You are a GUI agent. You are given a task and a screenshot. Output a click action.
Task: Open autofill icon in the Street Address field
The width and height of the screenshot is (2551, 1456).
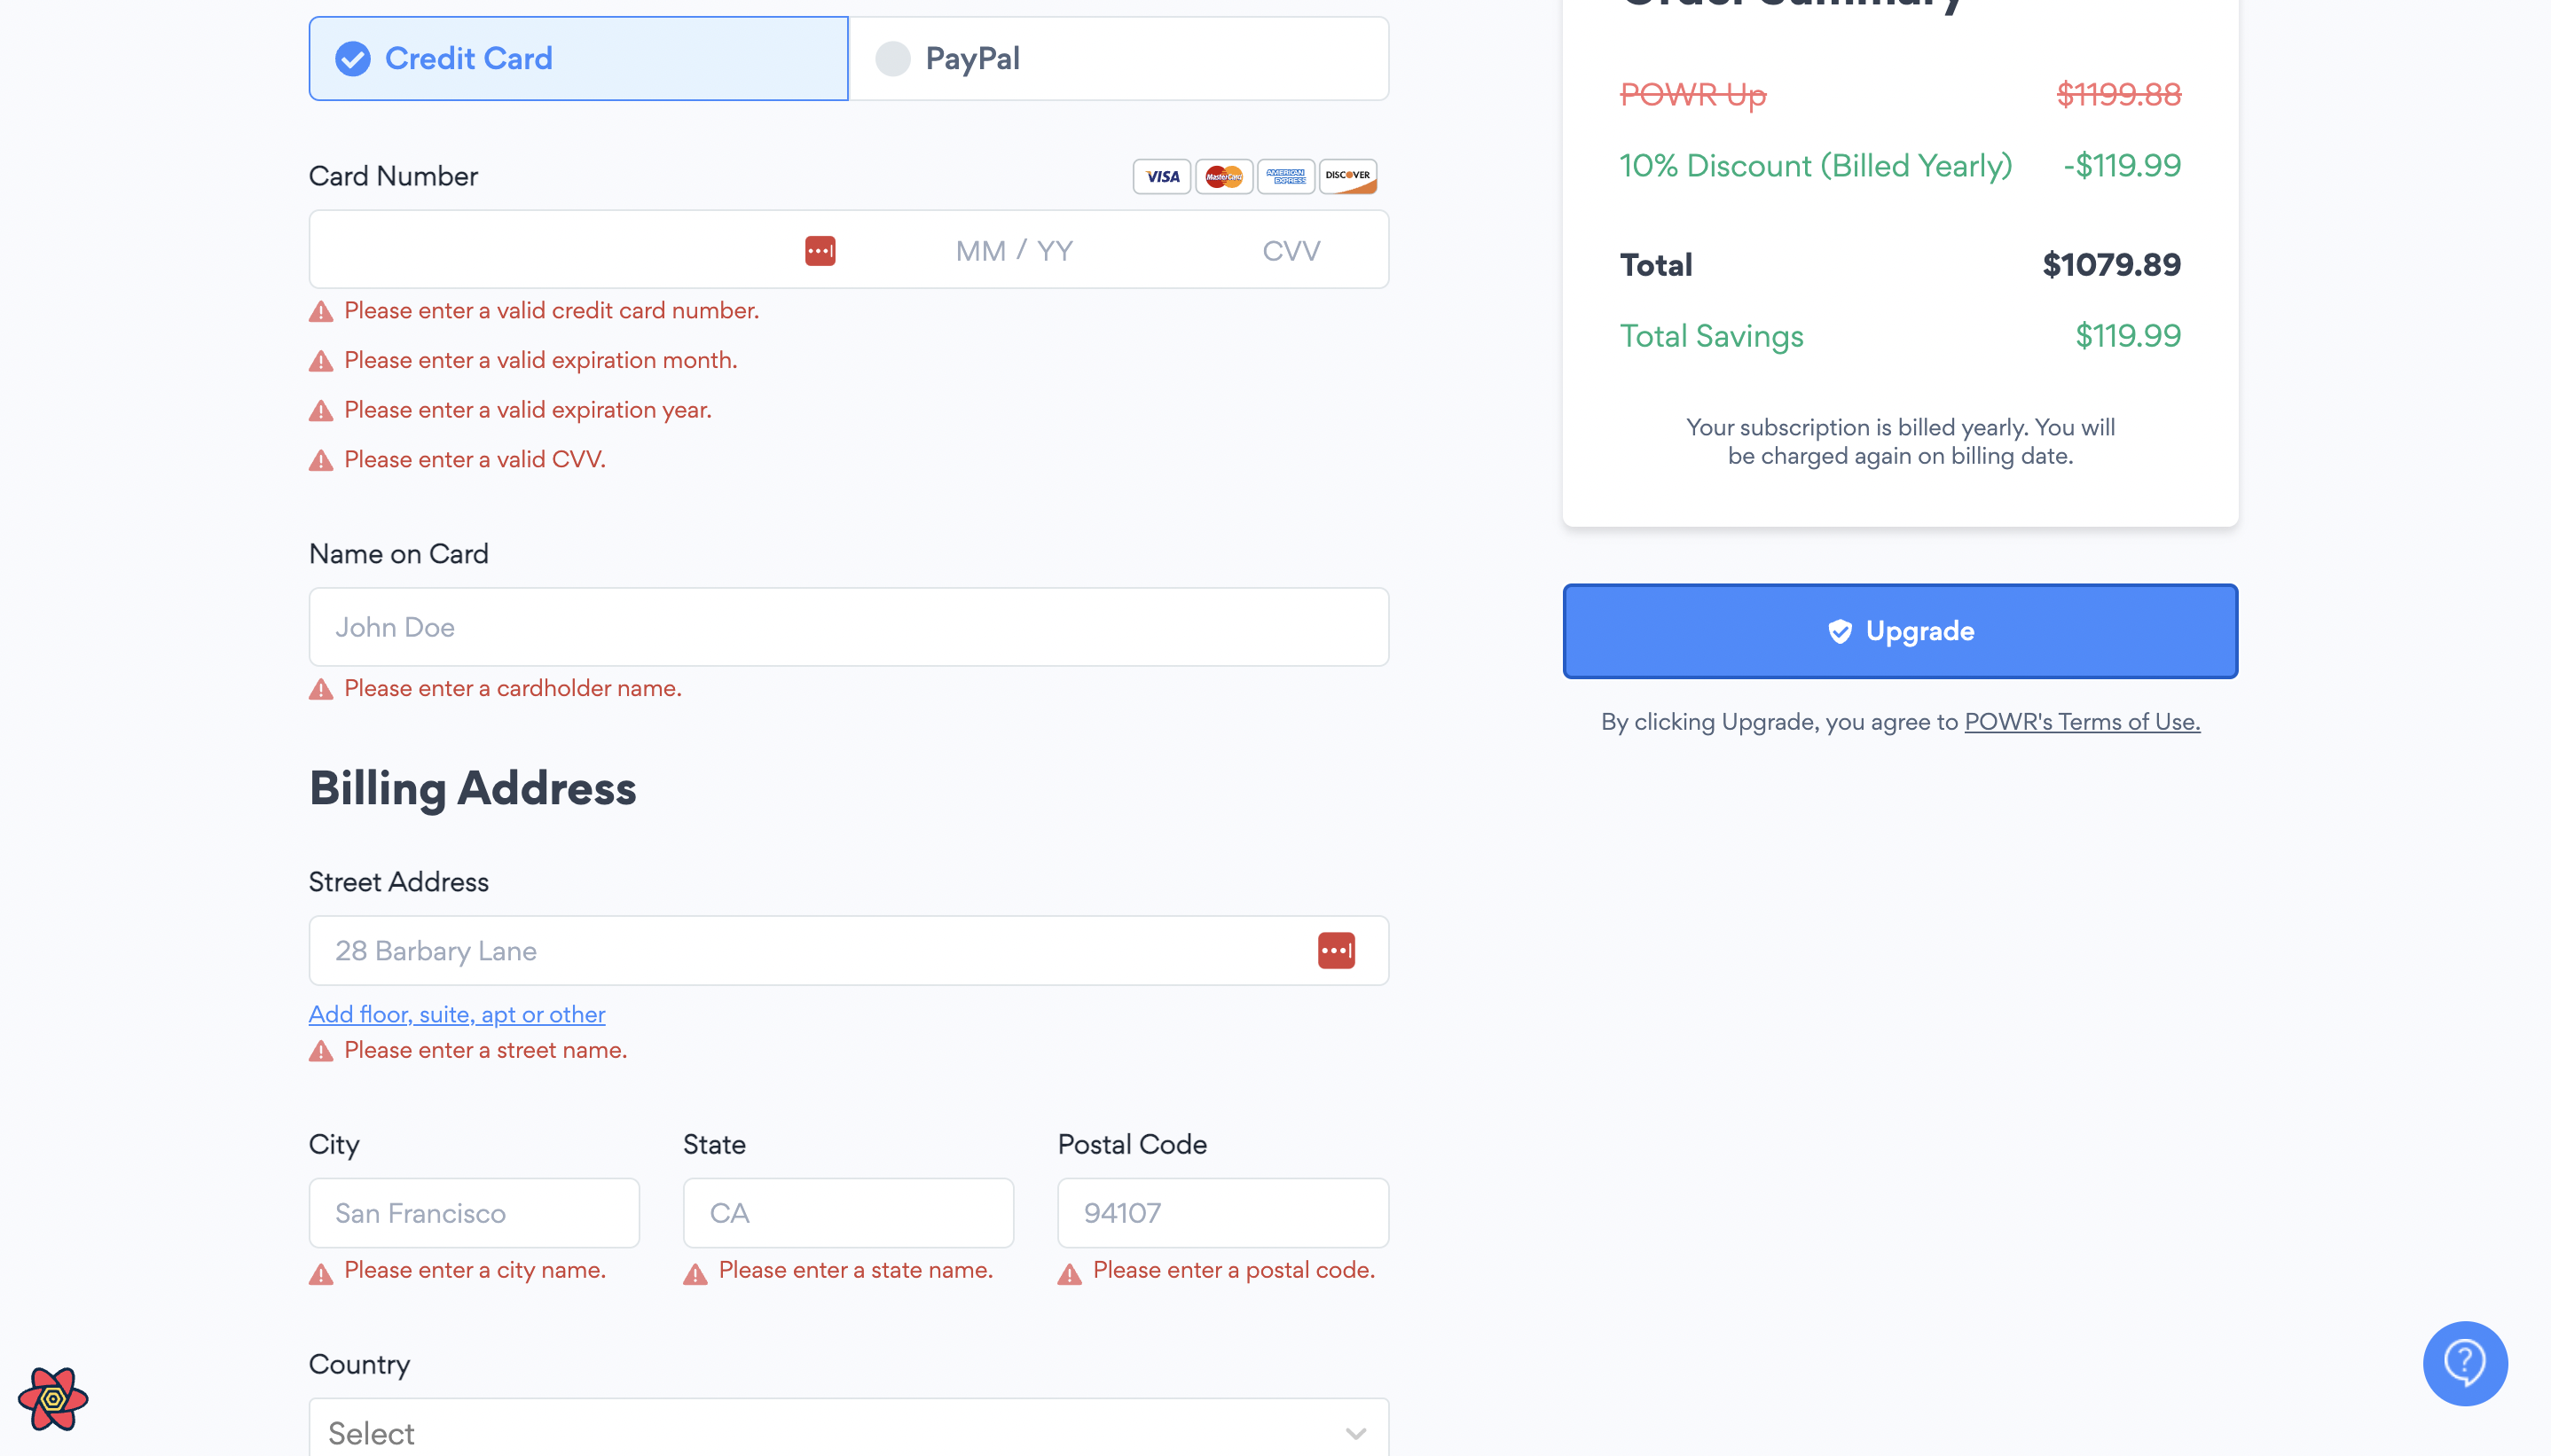point(1336,950)
